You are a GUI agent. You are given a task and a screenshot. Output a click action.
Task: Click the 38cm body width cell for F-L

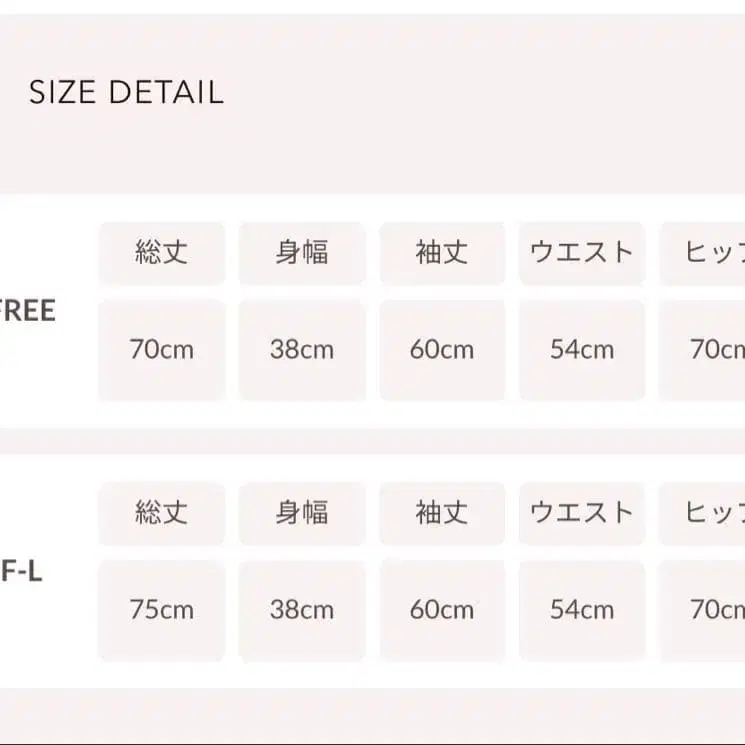point(301,610)
